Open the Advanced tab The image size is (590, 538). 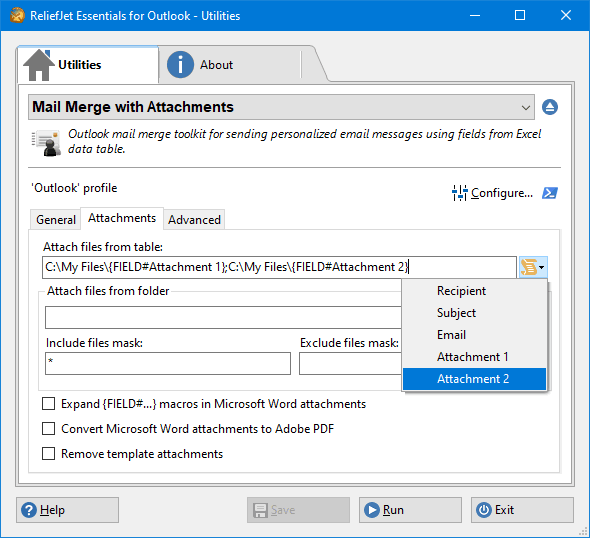194,220
